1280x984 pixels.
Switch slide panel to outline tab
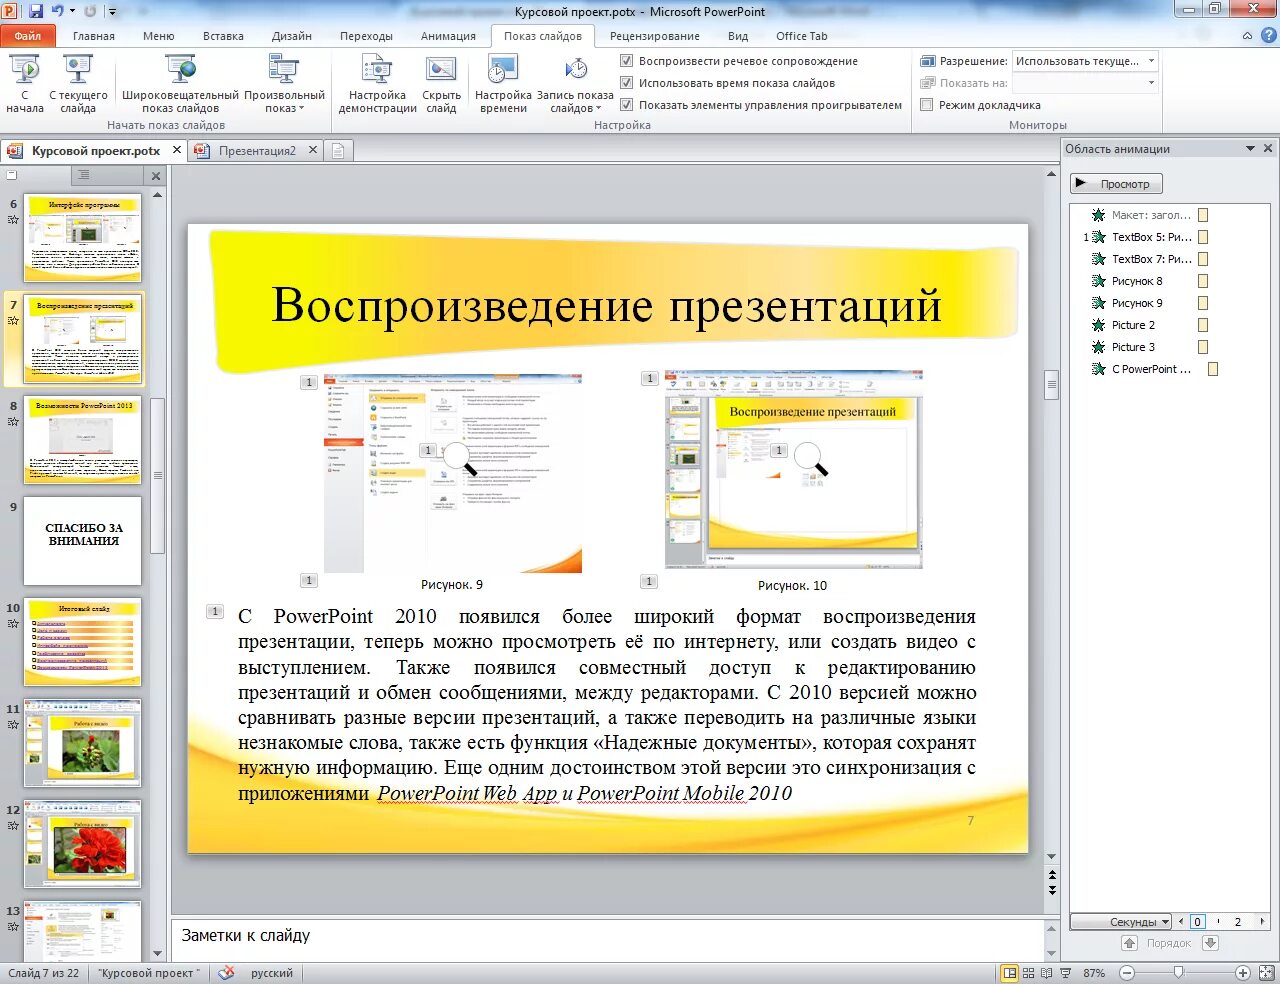click(85, 175)
